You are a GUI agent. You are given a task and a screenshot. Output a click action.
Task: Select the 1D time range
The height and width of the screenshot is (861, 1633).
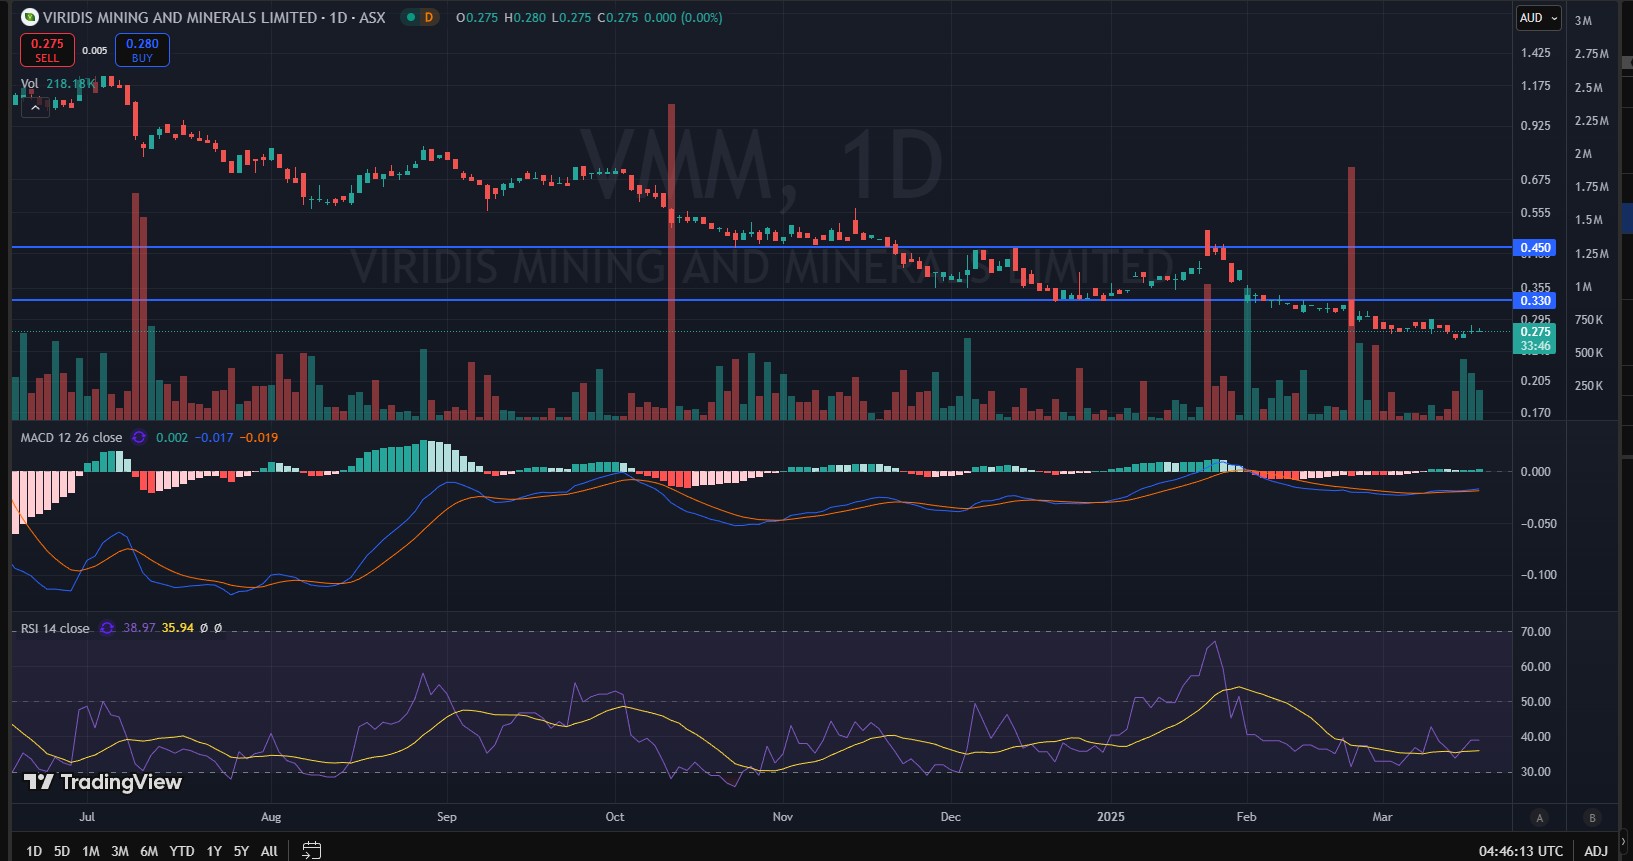point(34,851)
